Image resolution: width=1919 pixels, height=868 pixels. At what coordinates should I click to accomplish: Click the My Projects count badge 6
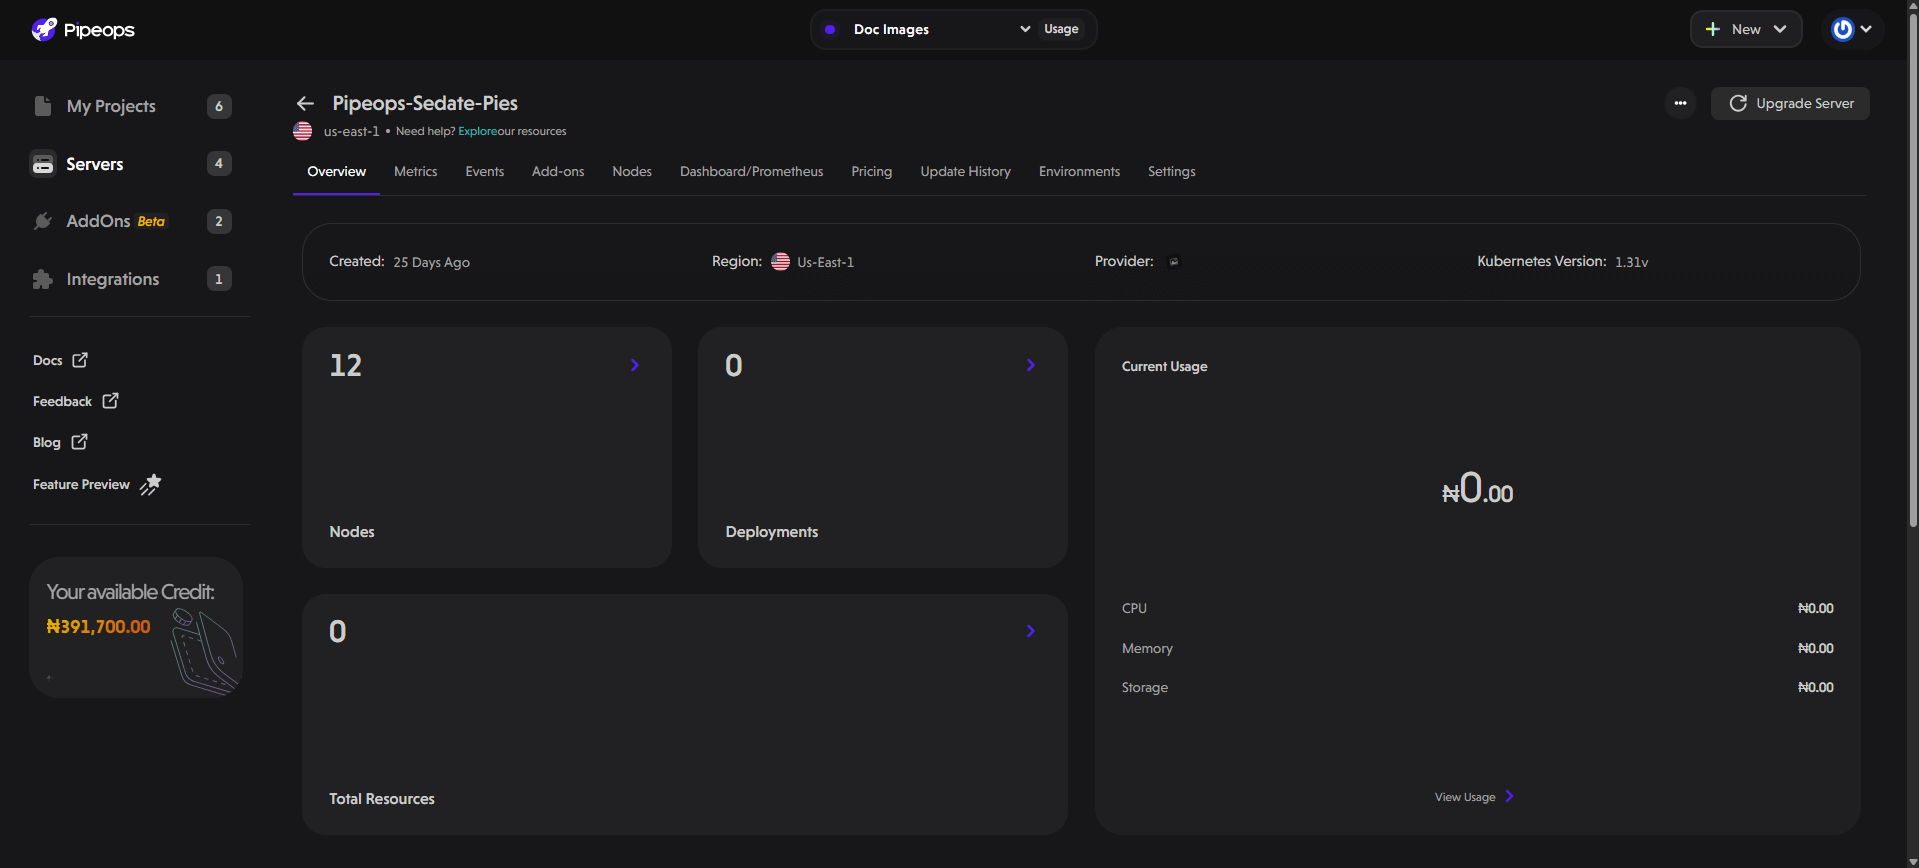219,106
